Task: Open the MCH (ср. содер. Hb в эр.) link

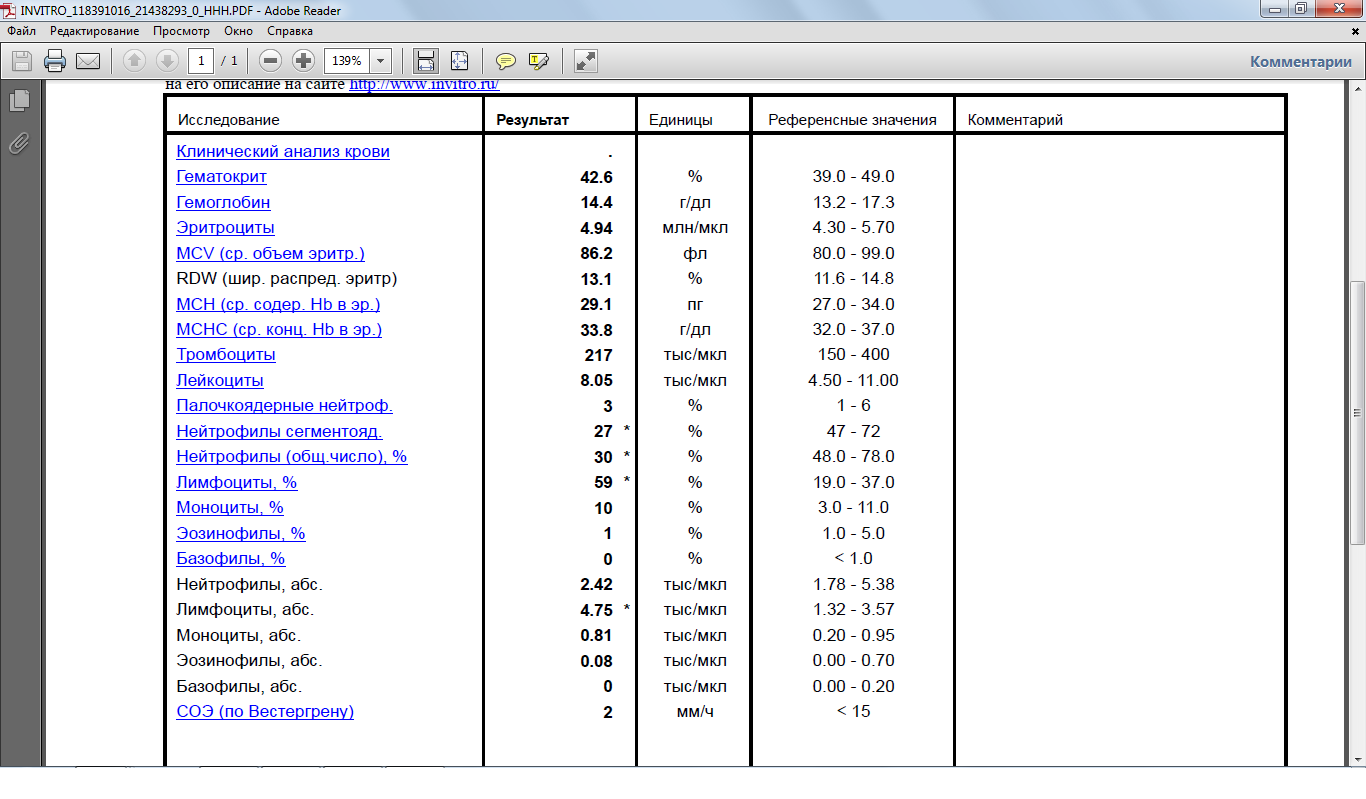Action: (x=278, y=304)
